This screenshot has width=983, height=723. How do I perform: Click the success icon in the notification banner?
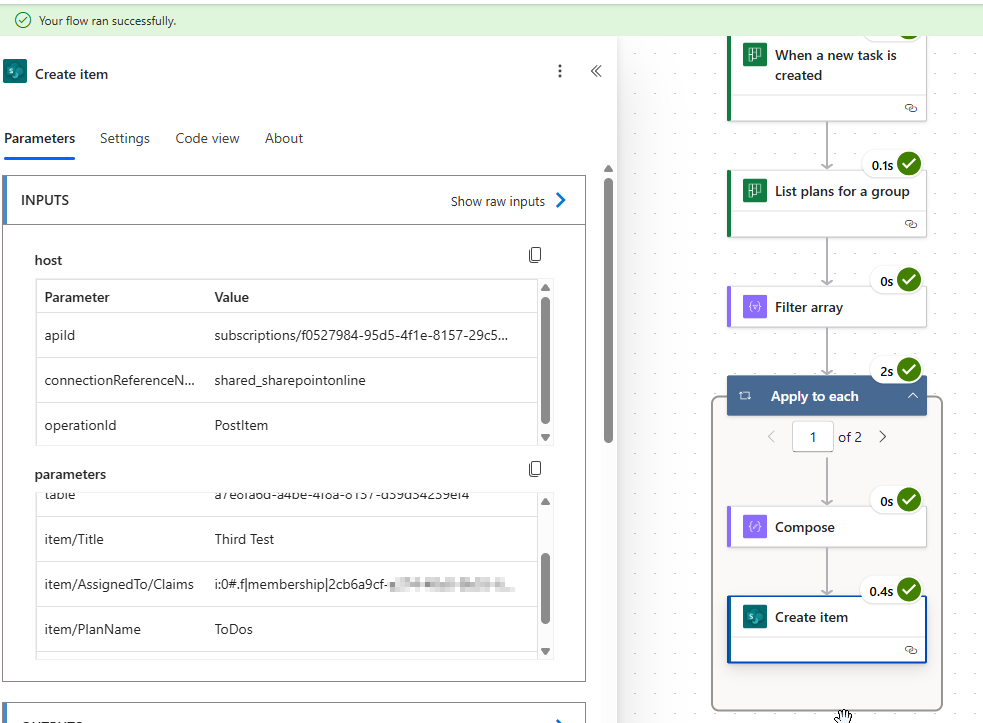pyautogui.click(x=23, y=21)
